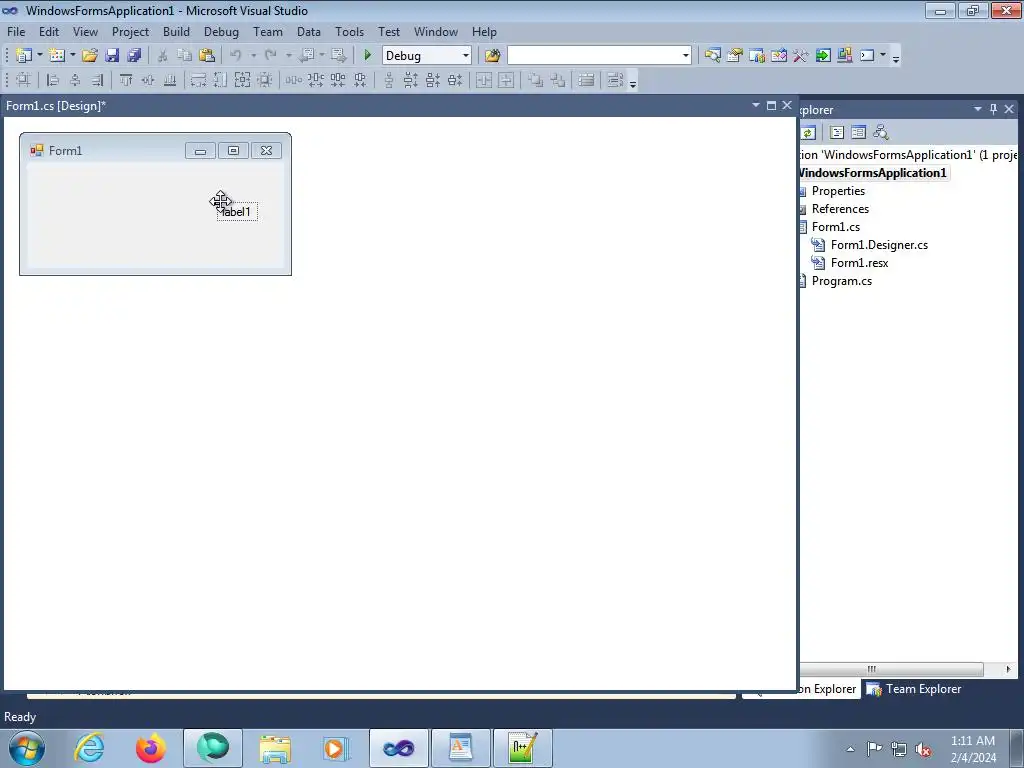Open Solution Explorer window position dropdown
This screenshot has width=1024, height=768.
(x=978, y=109)
